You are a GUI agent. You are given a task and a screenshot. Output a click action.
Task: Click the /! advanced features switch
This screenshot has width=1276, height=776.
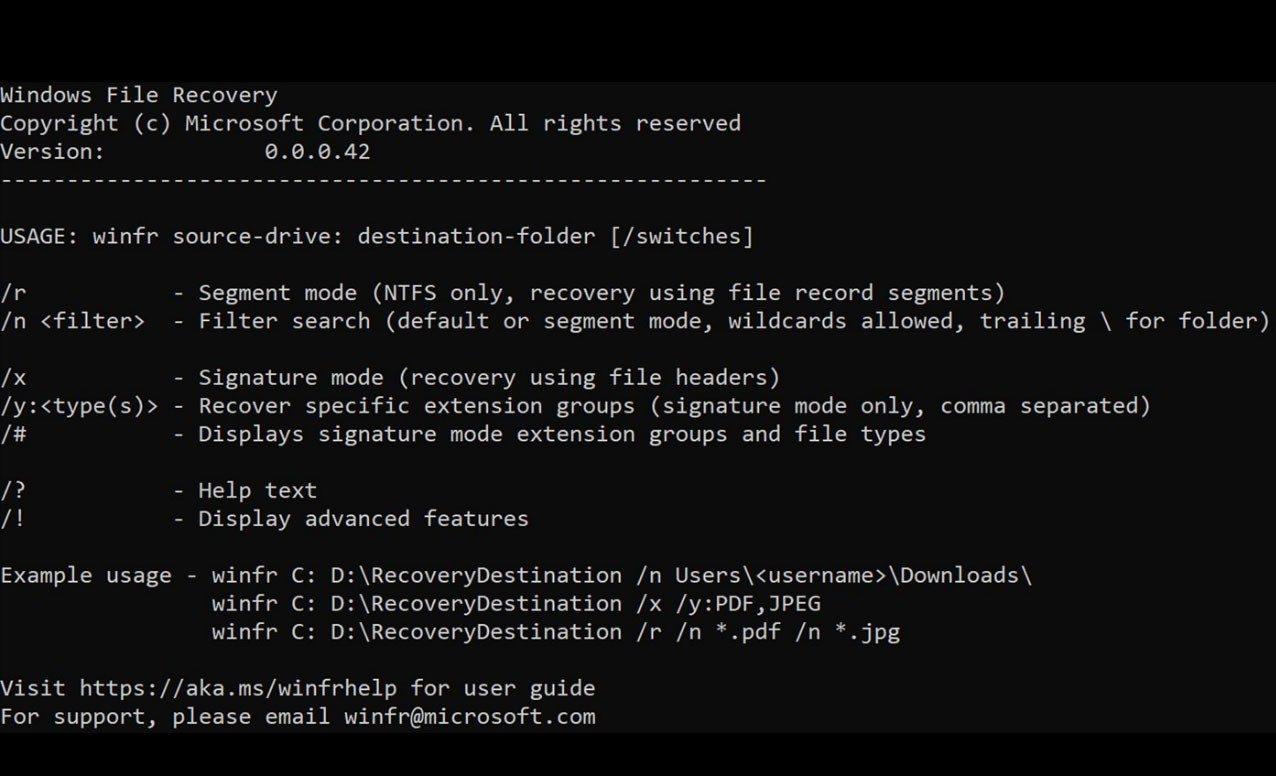(x=13, y=519)
